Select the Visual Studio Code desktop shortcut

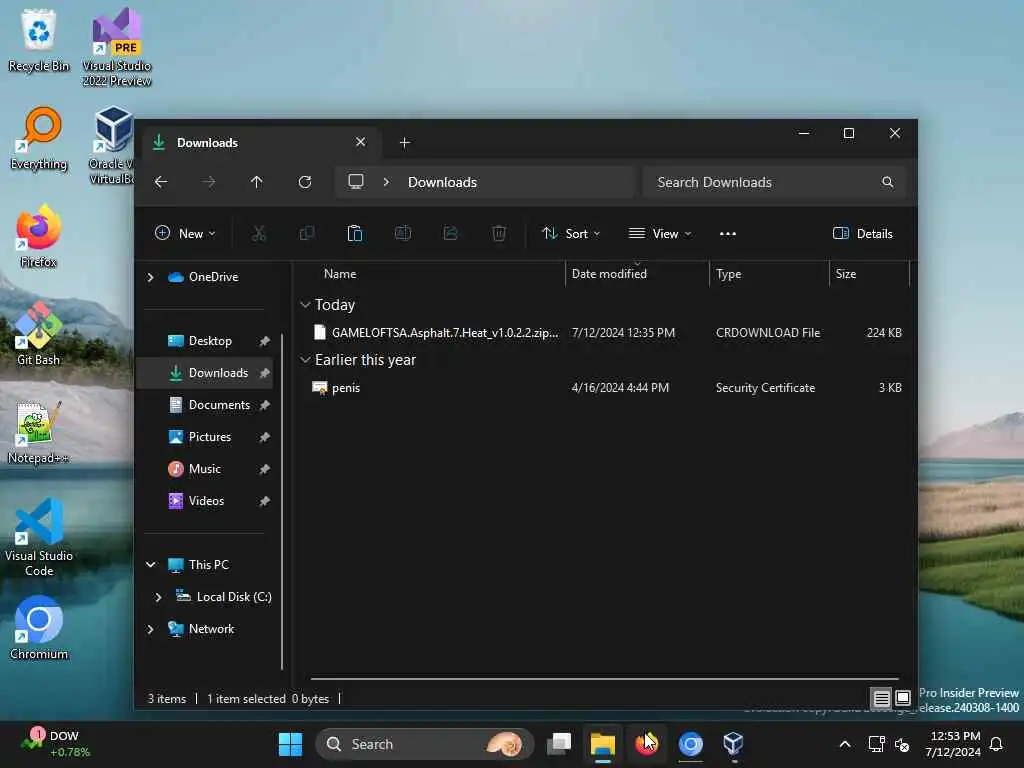click(x=39, y=537)
